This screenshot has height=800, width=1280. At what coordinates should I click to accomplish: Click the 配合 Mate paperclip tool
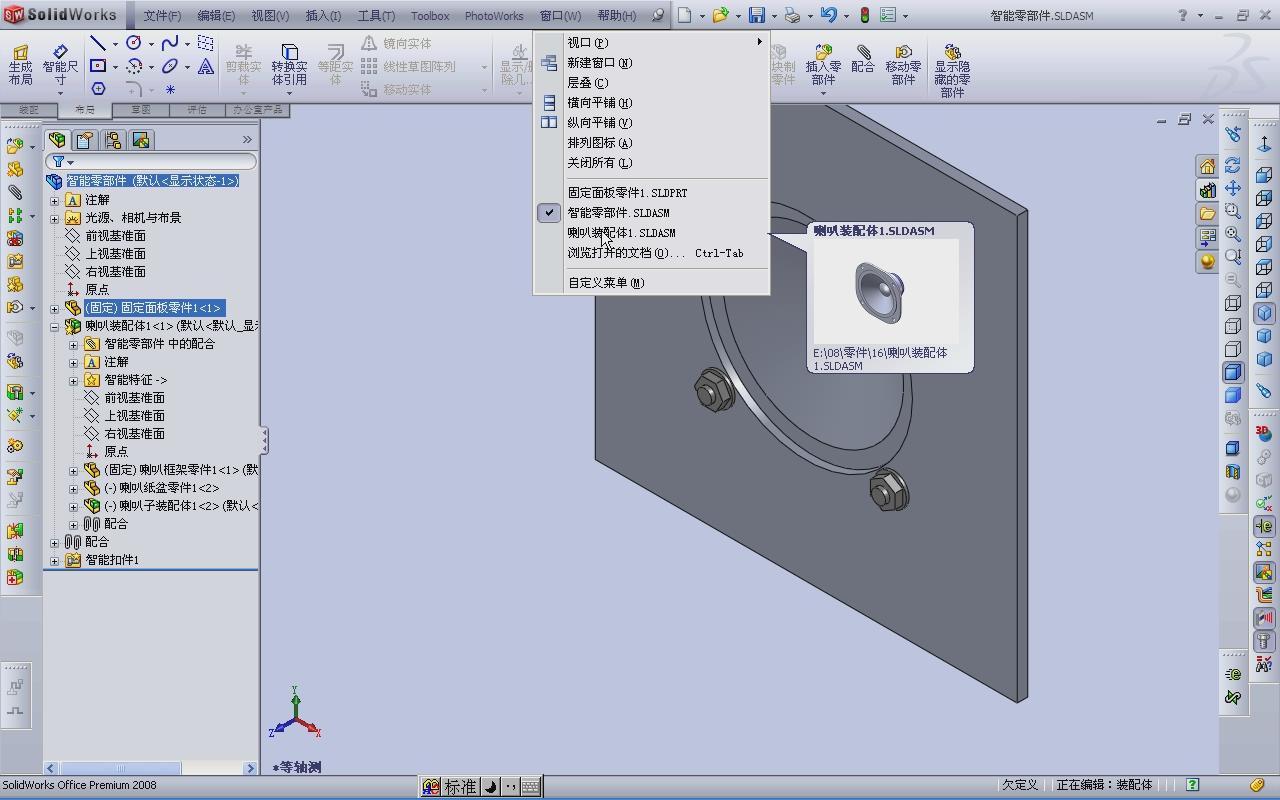[863, 60]
